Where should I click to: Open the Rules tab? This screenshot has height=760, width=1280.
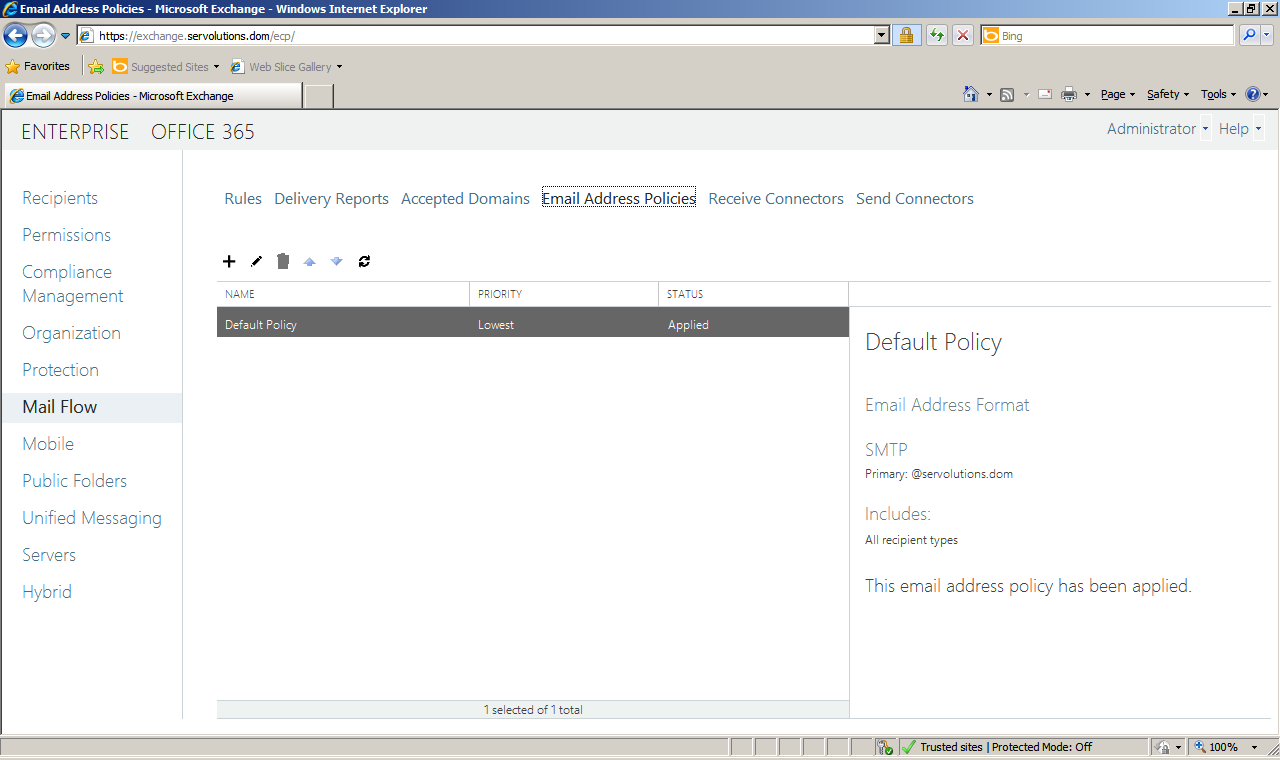(243, 199)
